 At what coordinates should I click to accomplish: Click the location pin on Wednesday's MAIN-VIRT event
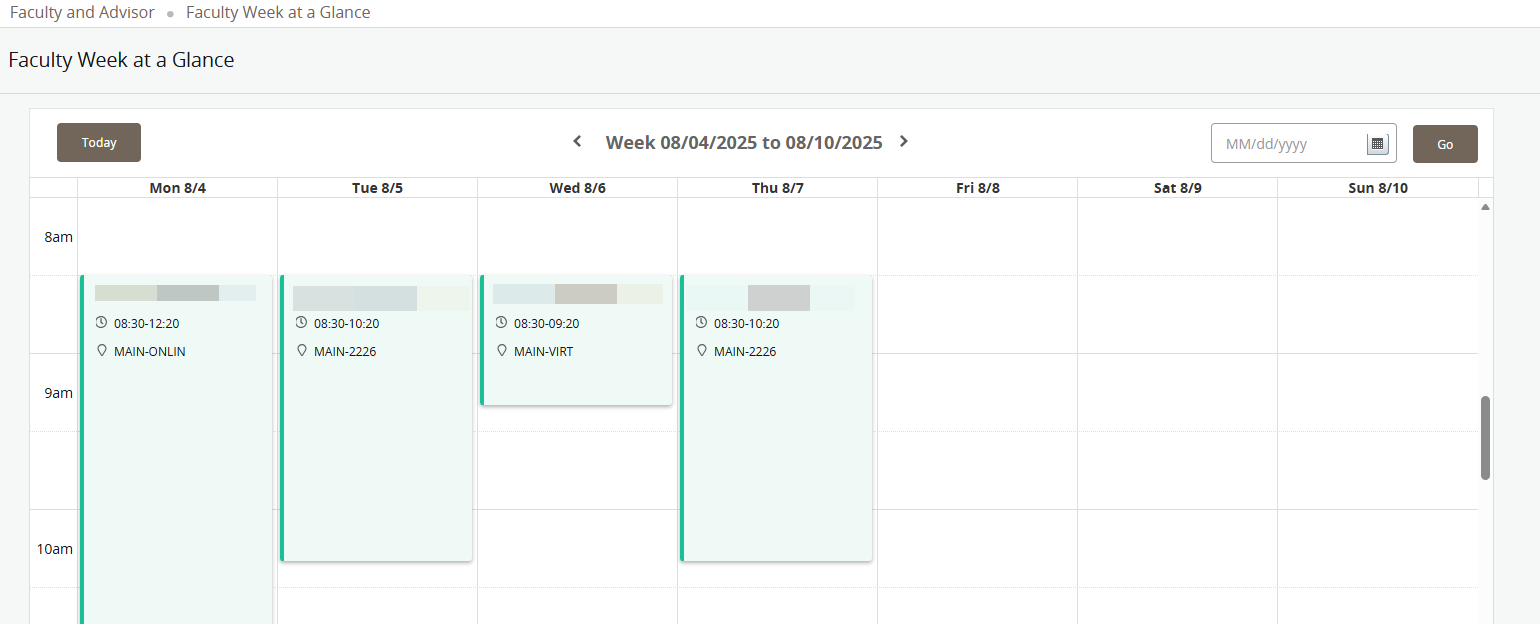(x=502, y=350)
